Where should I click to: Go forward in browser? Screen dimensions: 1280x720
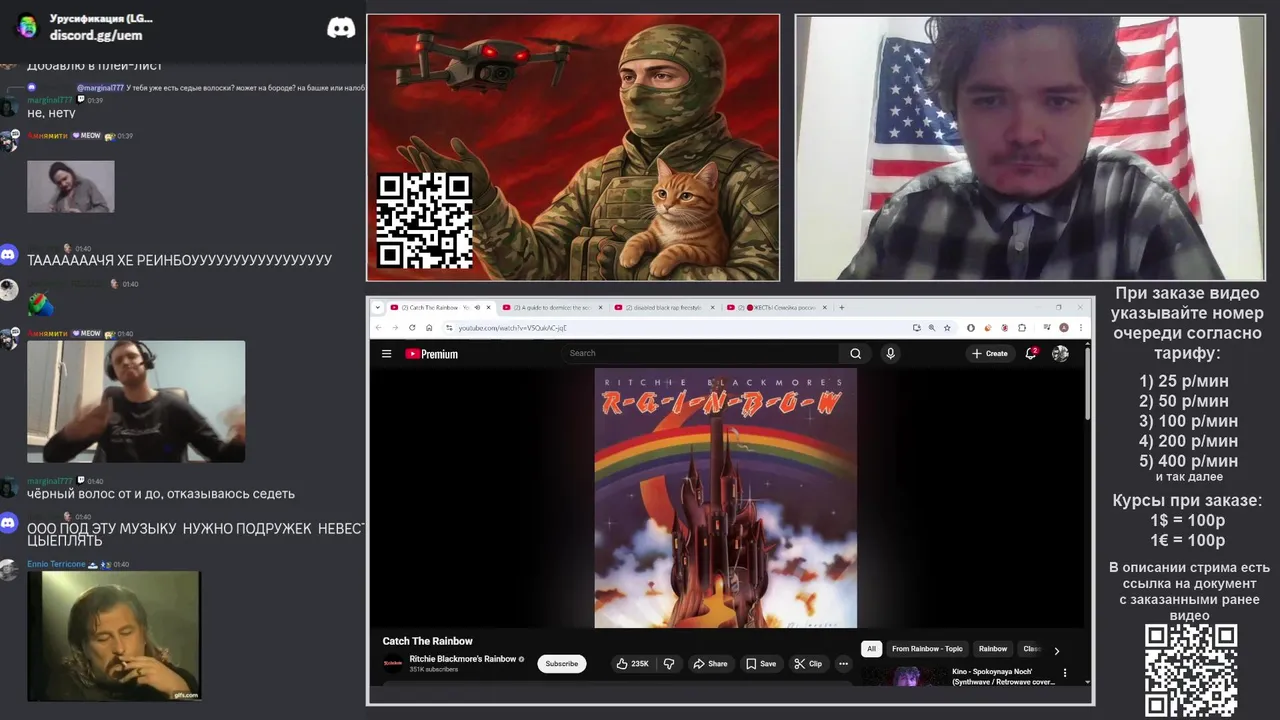click(x=395, y=327)
